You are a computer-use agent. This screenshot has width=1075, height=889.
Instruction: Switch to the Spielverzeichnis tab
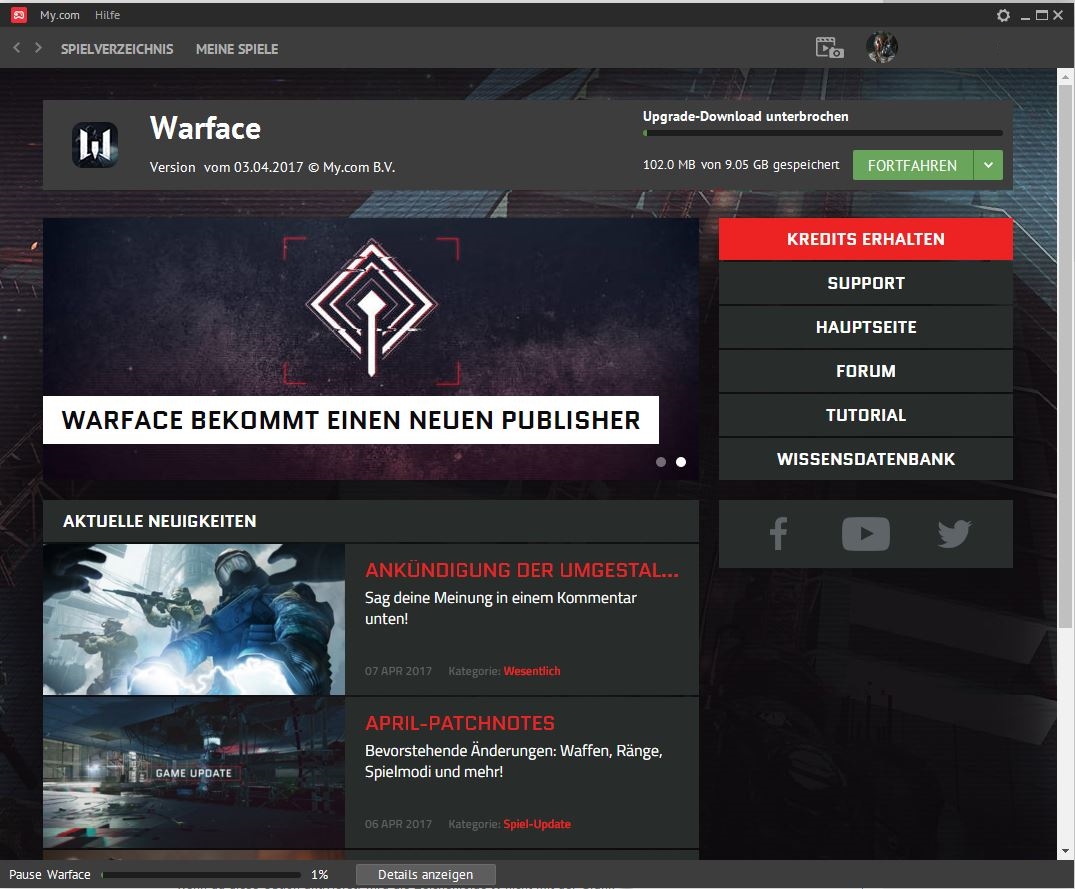coord(117,49)
